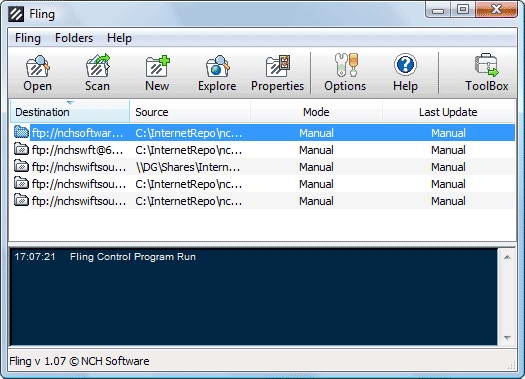Select the \\DG\Shares\Intern... source cell

188,167
